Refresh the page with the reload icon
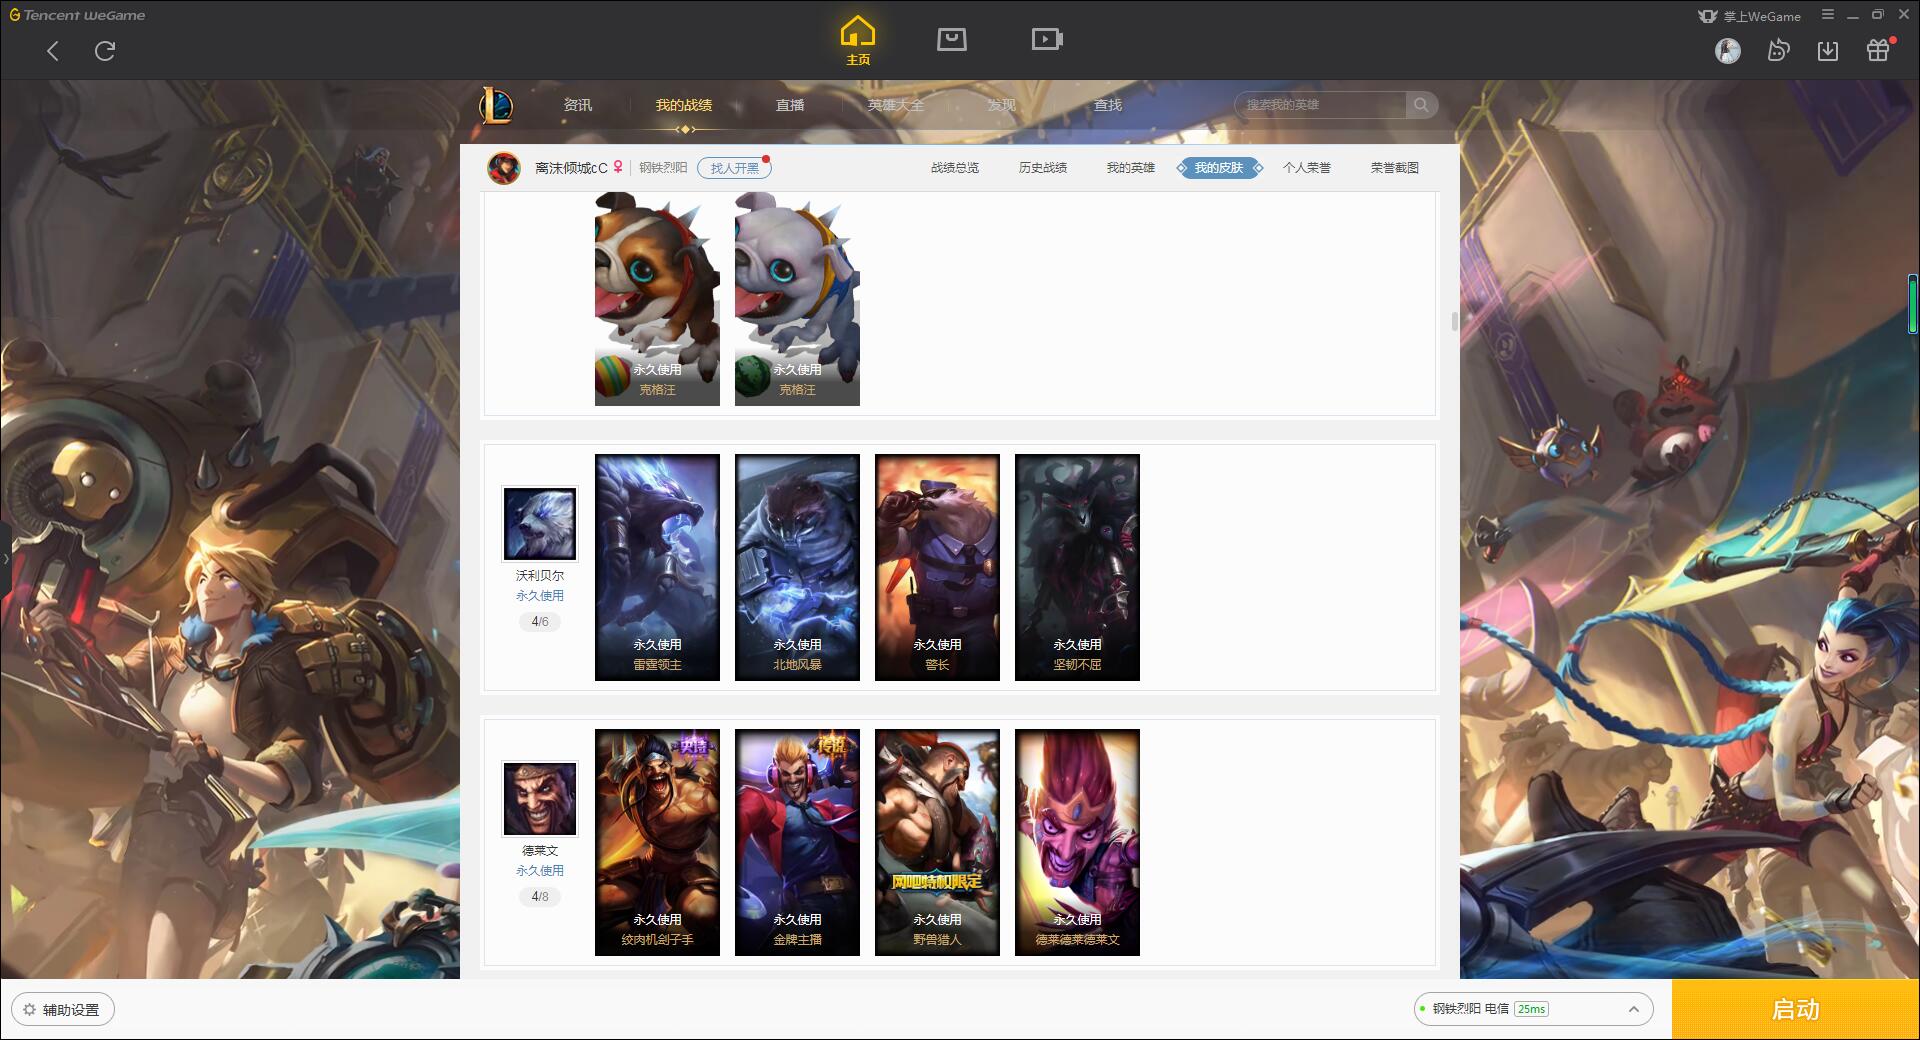 coord(105,51)
